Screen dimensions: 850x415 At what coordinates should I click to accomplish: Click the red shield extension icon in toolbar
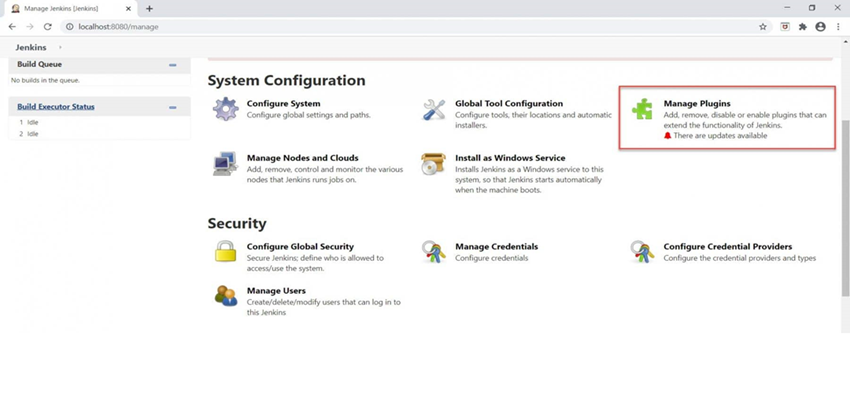tap(785, 27)
